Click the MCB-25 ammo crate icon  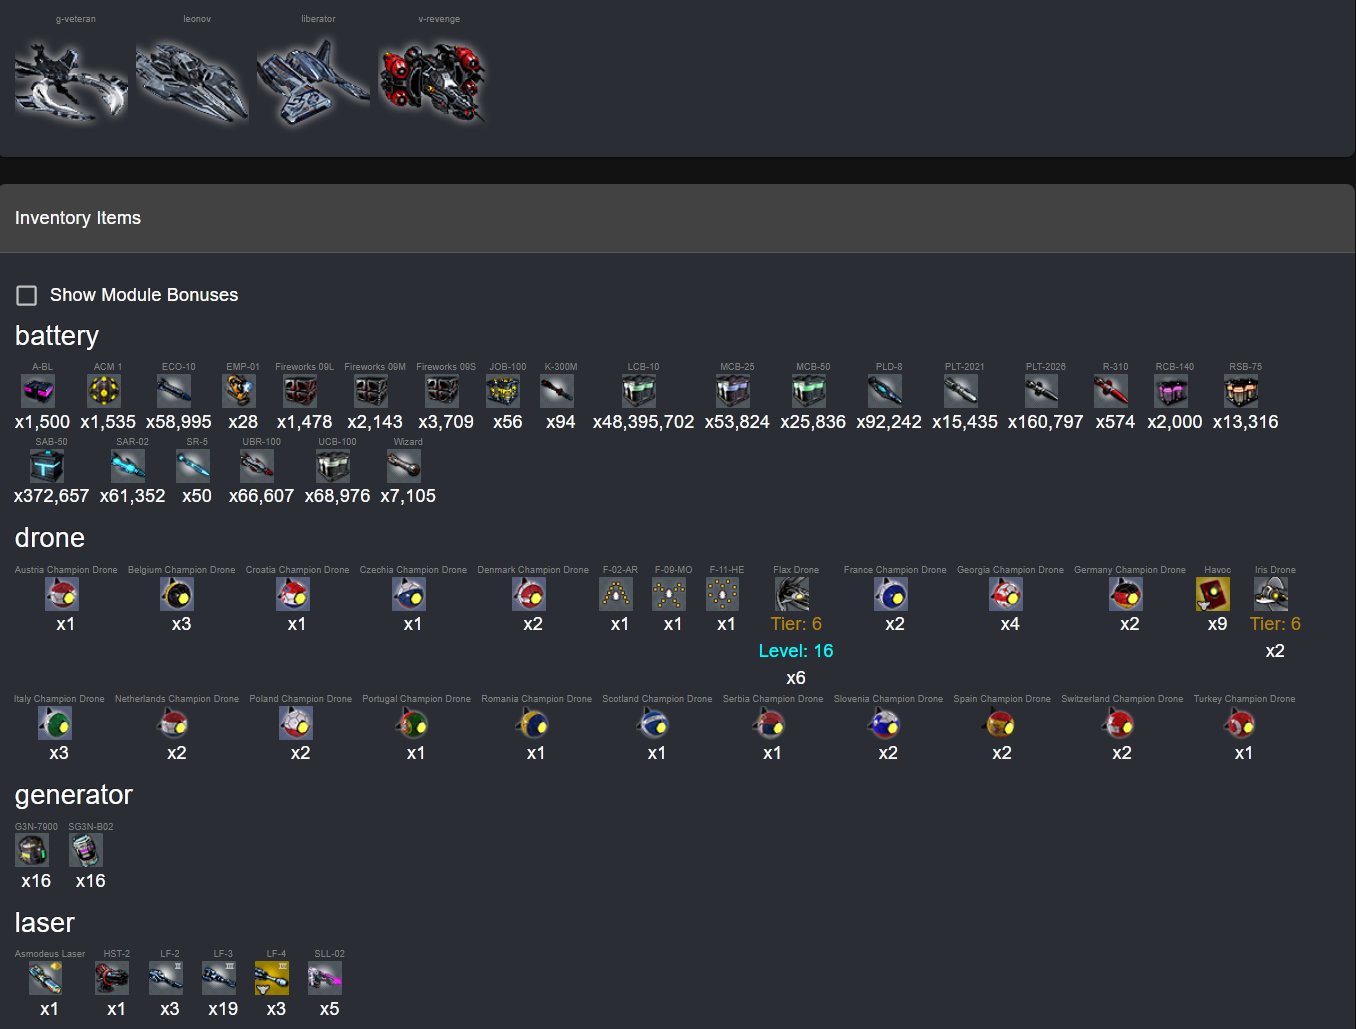click(x=733, y=391)
